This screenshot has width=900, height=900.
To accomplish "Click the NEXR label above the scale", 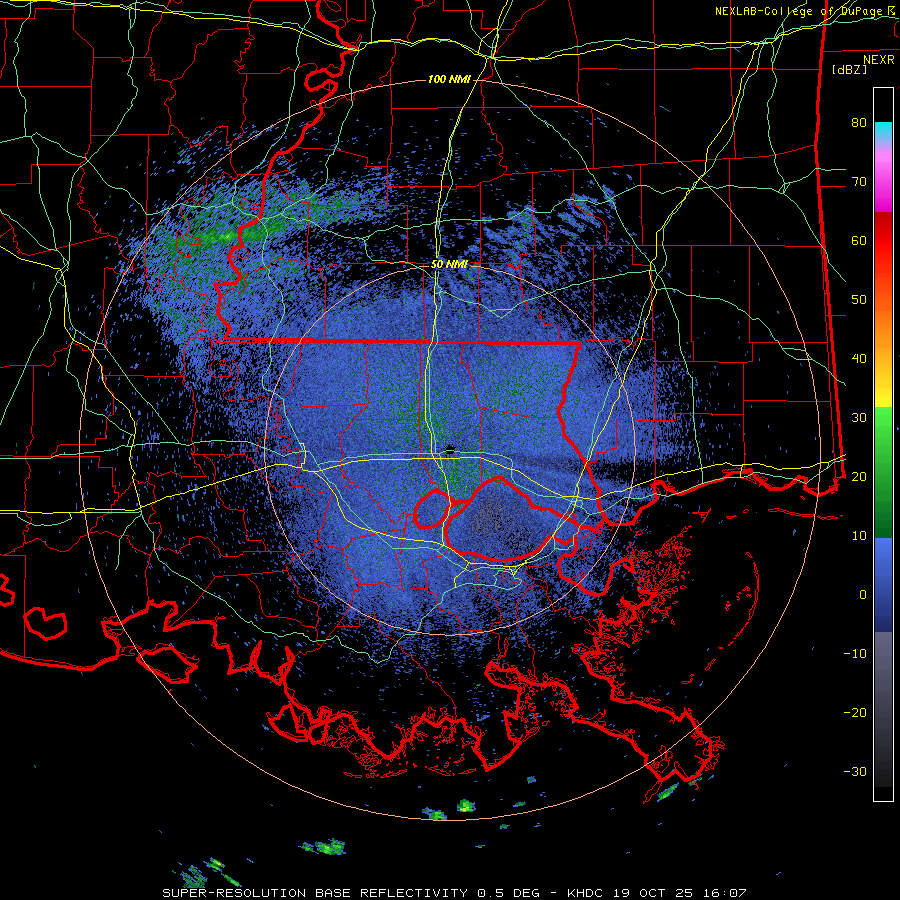I will click(878, 60).
